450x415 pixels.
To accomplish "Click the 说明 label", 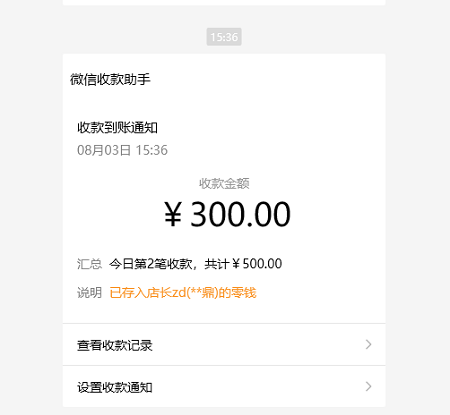I will coord(89,293).
